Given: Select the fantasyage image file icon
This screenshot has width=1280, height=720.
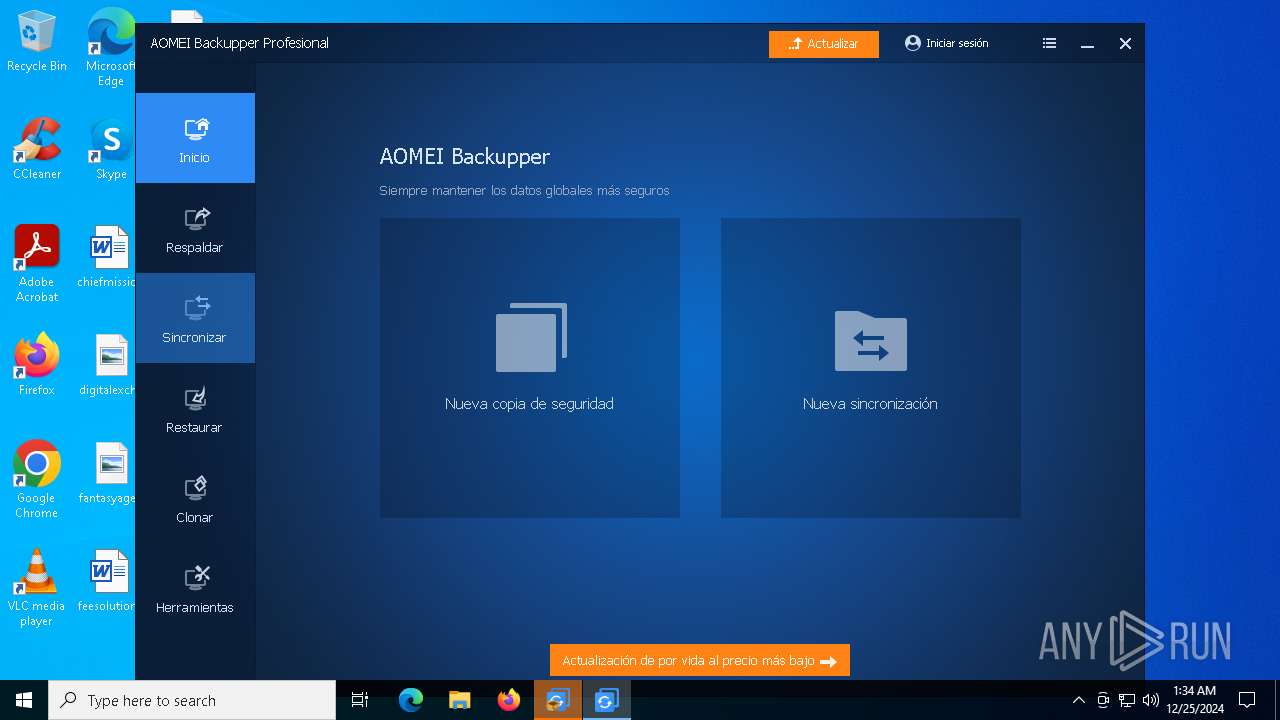Looking at the screenshot, I should tap(107, 473).
